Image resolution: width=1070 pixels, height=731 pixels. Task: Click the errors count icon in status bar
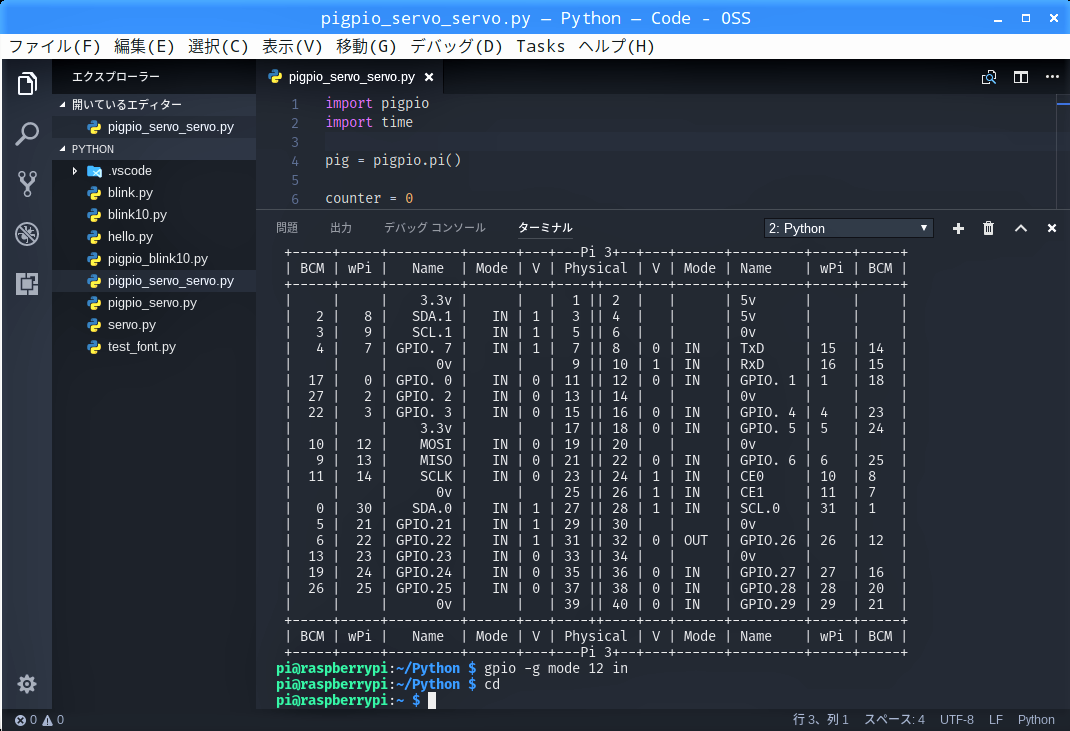tap(26, 719)
